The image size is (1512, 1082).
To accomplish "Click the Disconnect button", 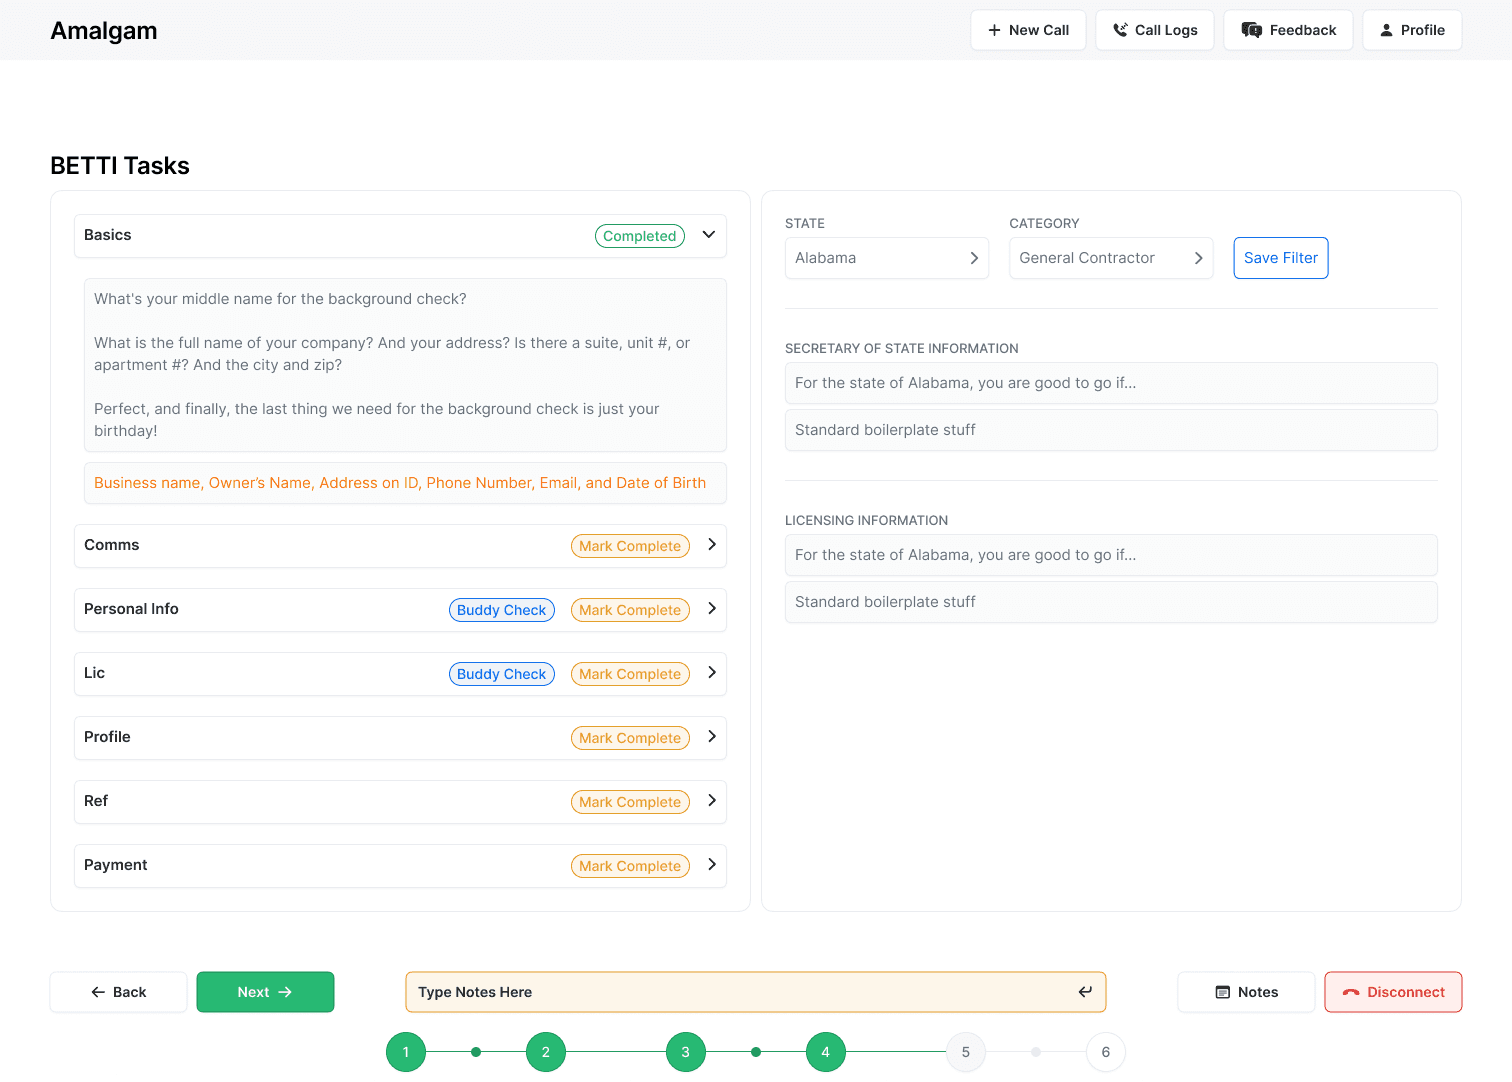I will [1393, 992].
